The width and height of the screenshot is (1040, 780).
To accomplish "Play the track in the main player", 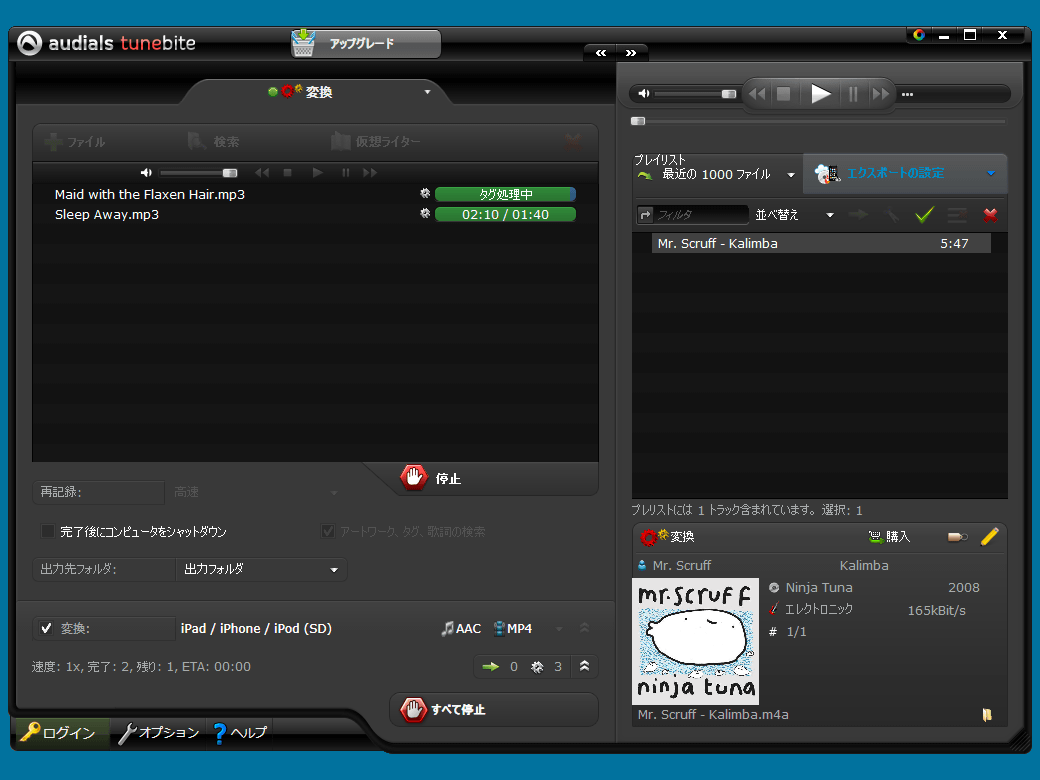I will click(820, 94).
